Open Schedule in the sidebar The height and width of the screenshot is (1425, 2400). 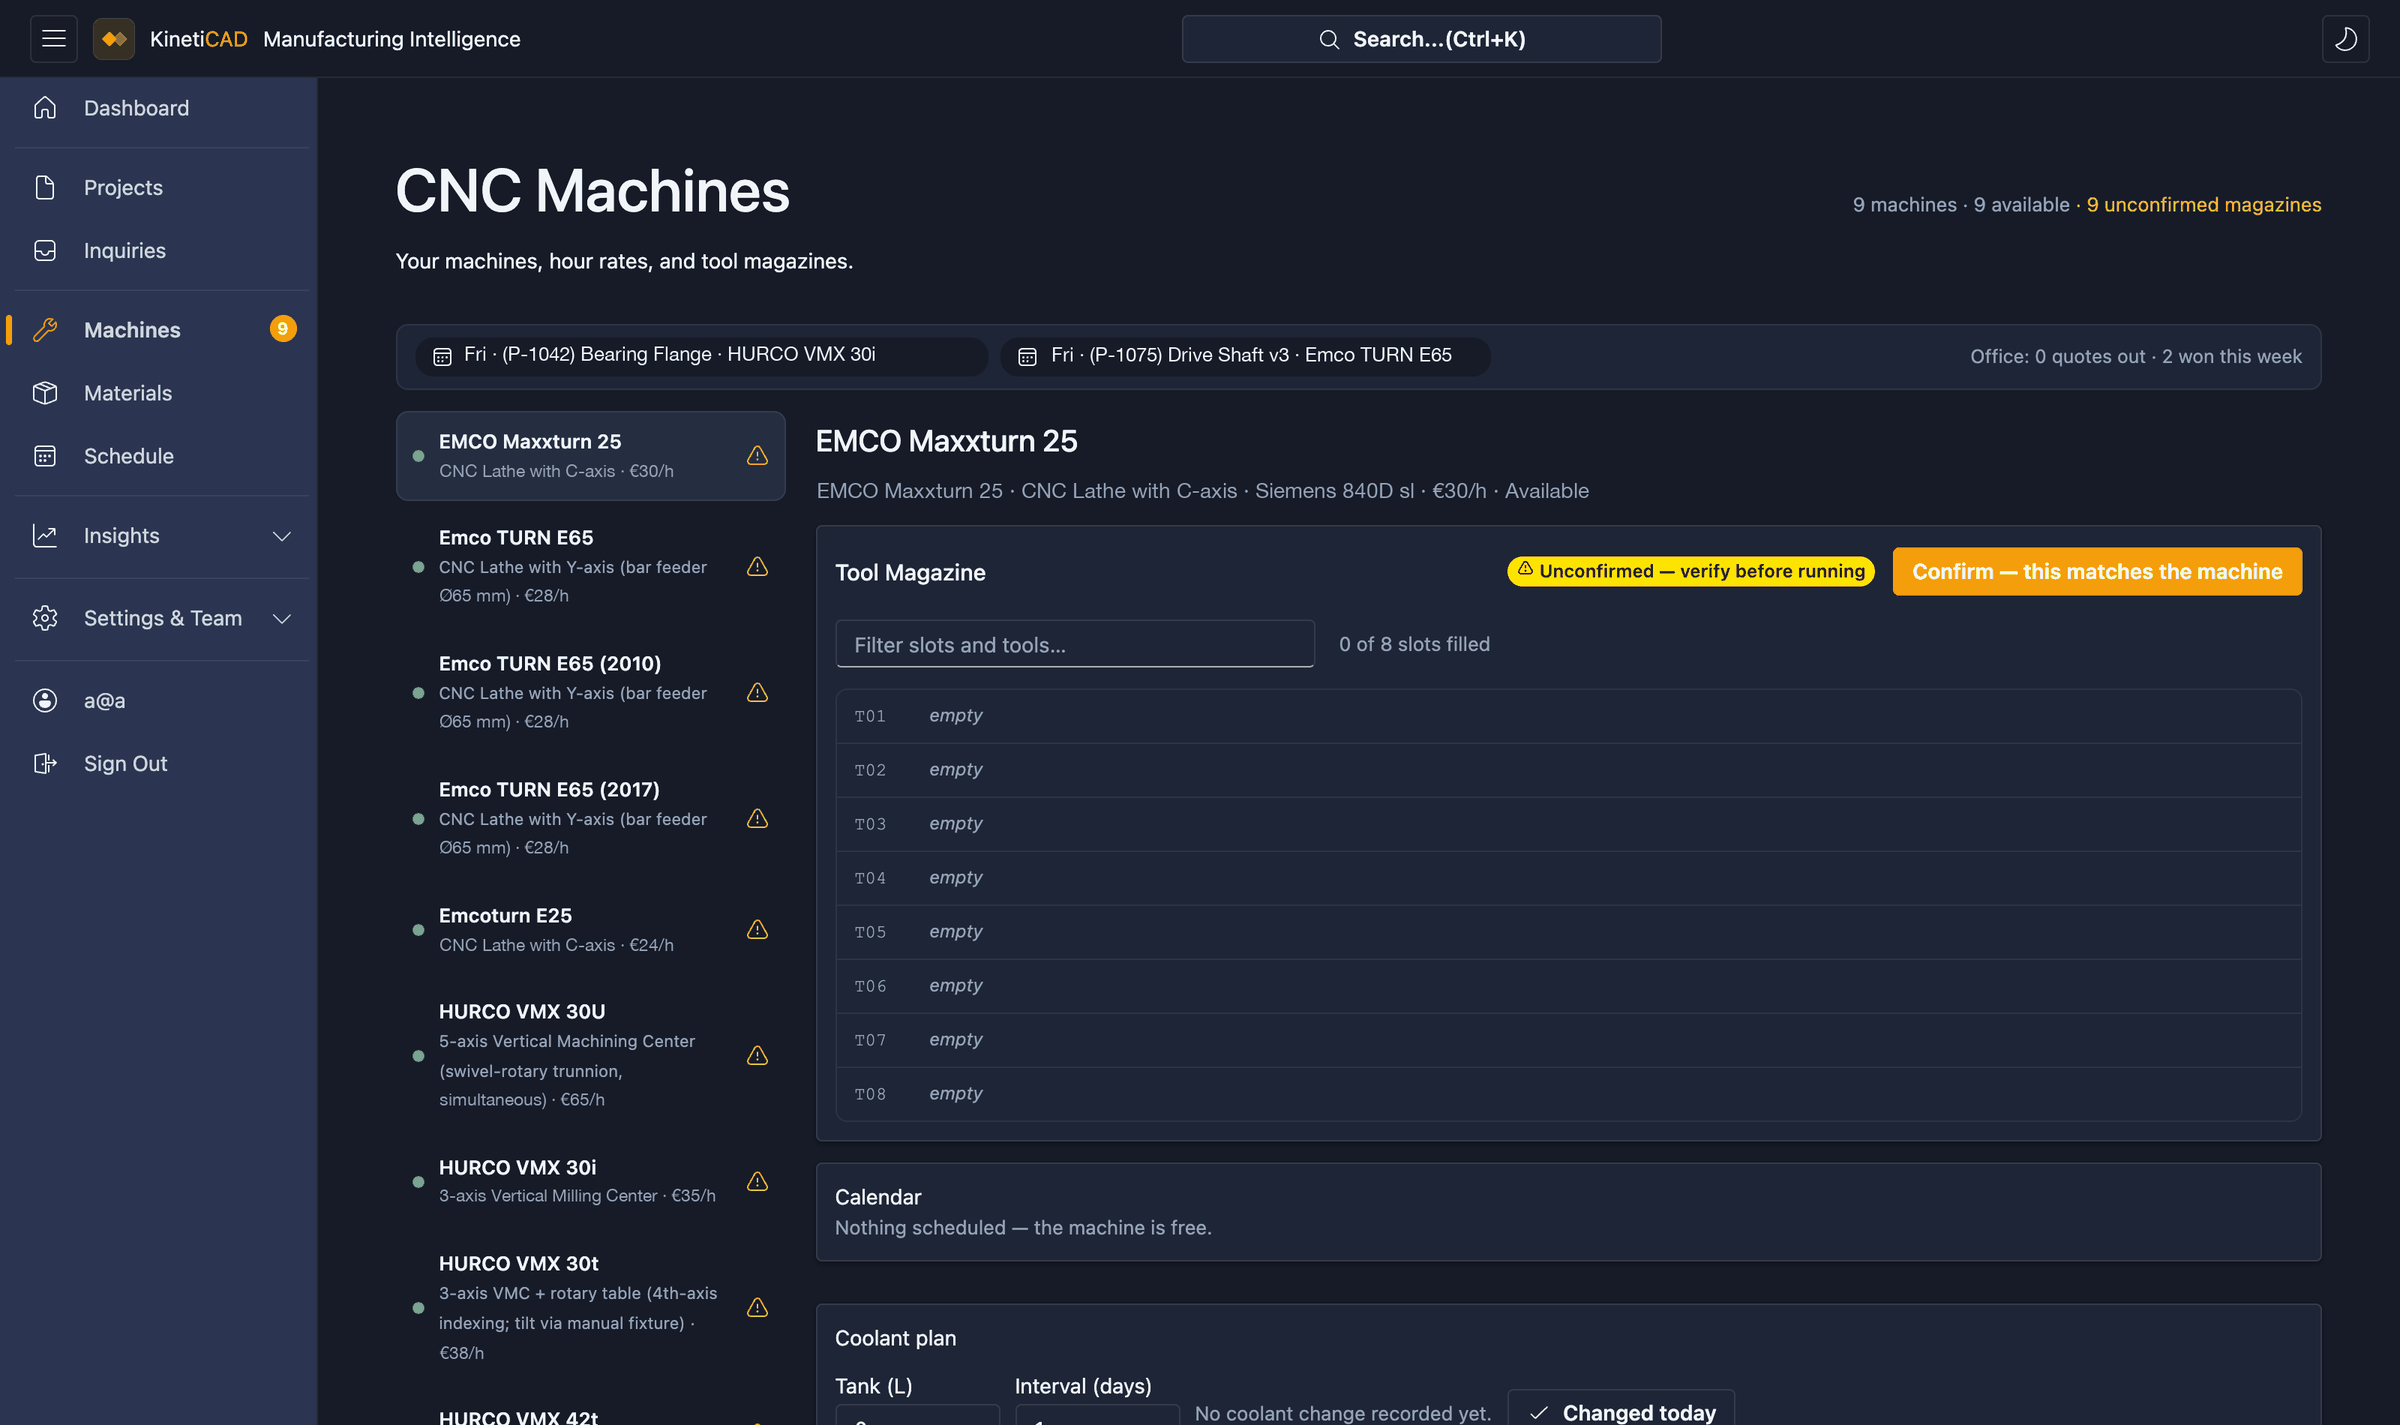pyautogui.click(x=162, y=456)
